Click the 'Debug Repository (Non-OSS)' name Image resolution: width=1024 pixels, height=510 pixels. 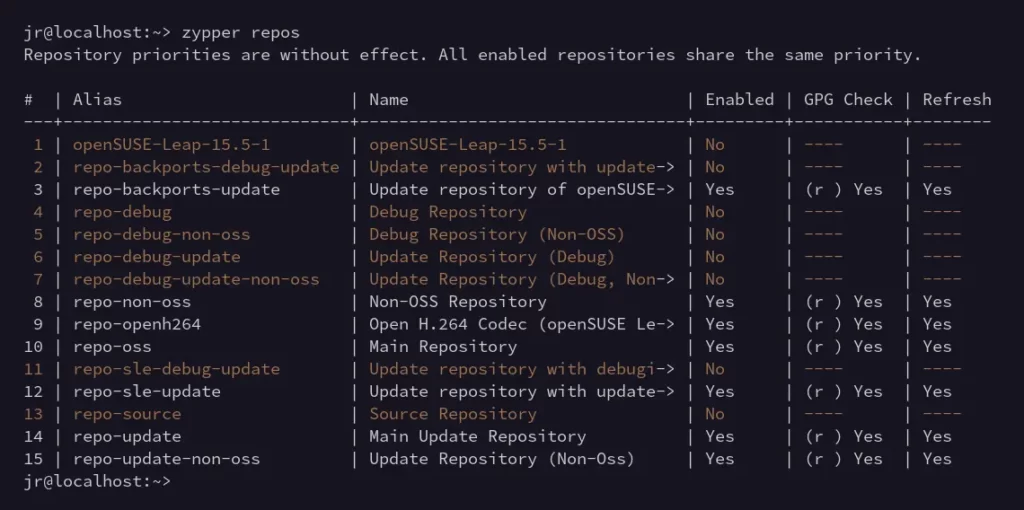pyautogui.click(x=496, y=234)
